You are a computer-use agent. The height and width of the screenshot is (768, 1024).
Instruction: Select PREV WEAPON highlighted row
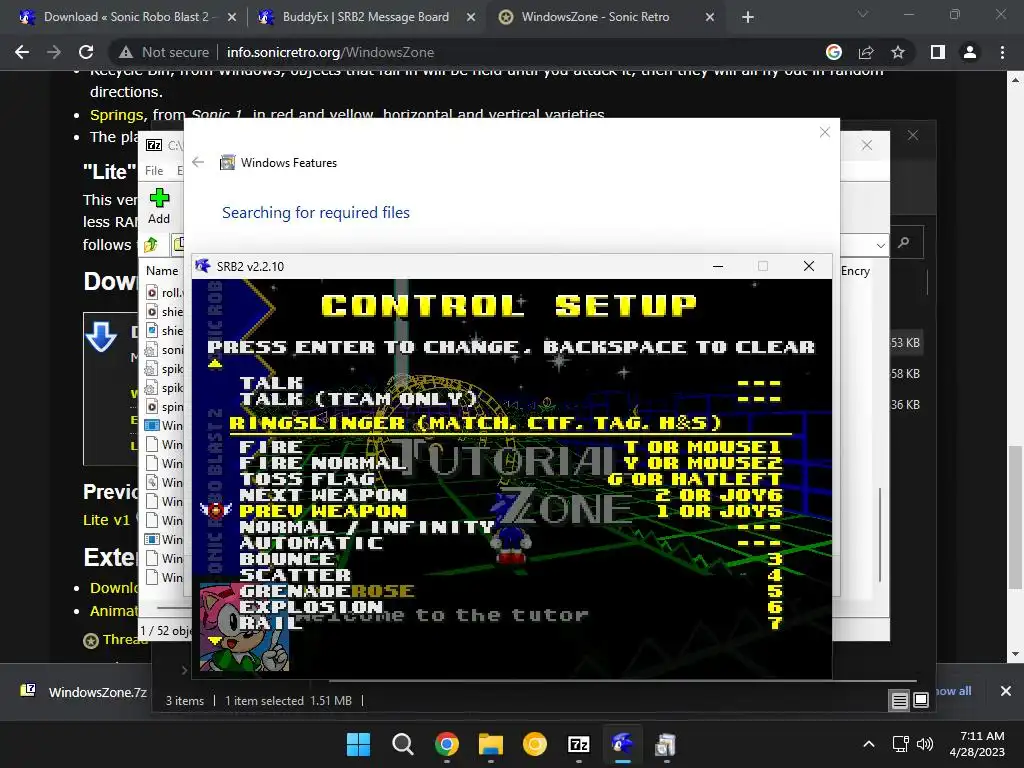(x=509, y=511)
